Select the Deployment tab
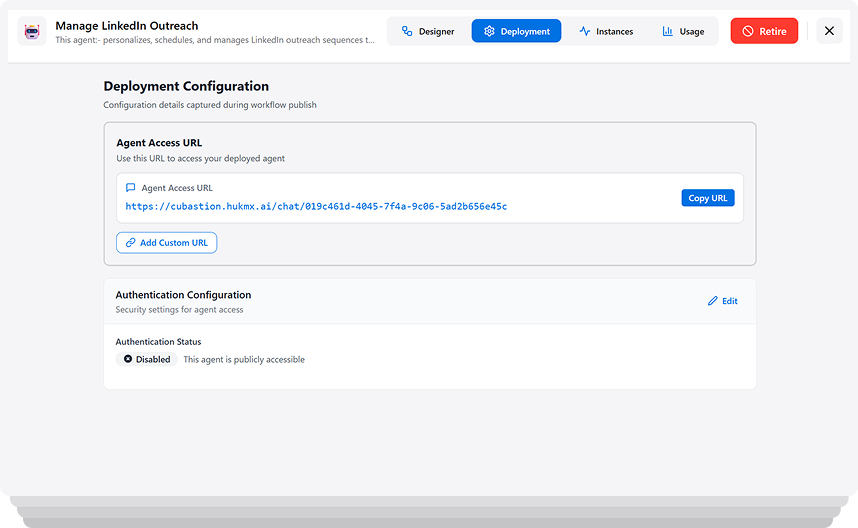858x528 pixels. (516, 31)
